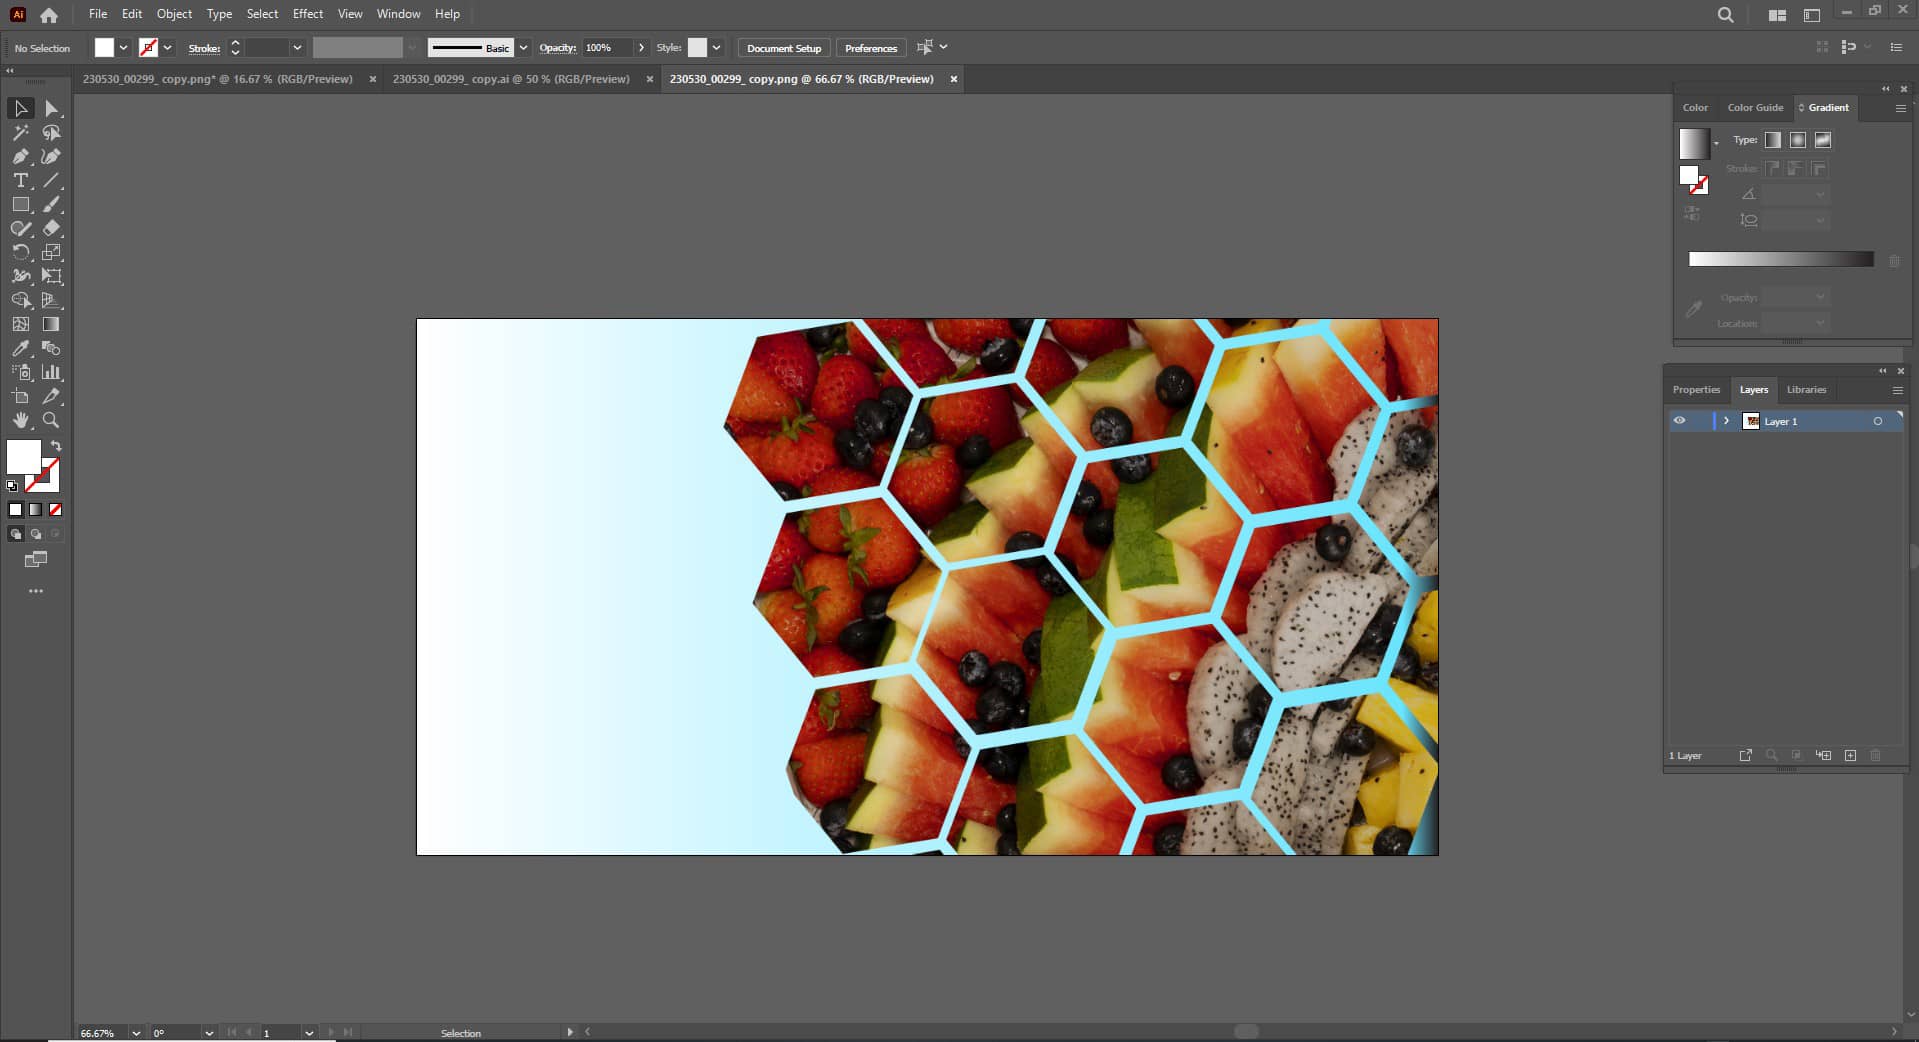
Task: Switch to the Color Guide tab
Action: click(x=1755, y=108)
